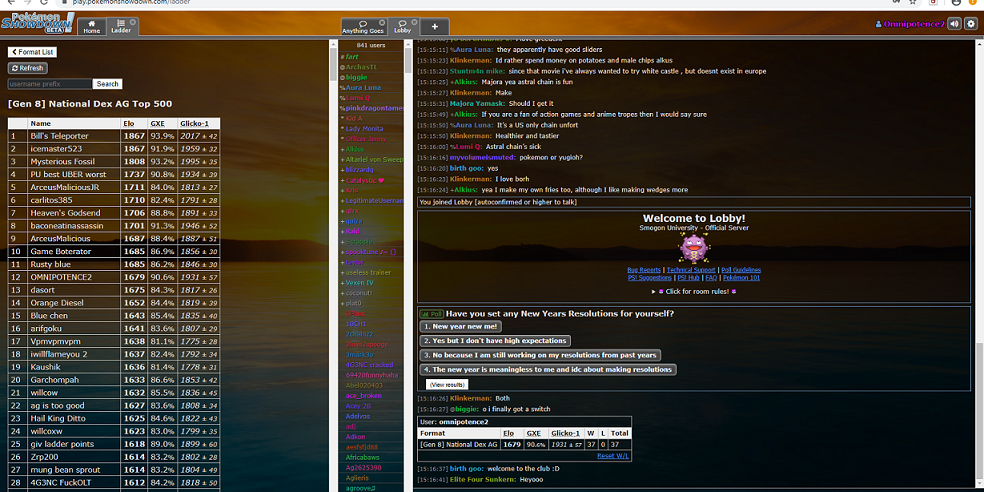This screenshot has height=492, width=984.
Task: Open user Africabaws in user list
Action: [363, 457]
